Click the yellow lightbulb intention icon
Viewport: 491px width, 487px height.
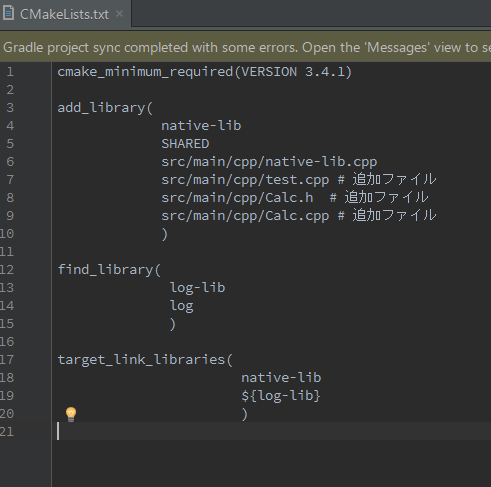(x=71, y=414)
